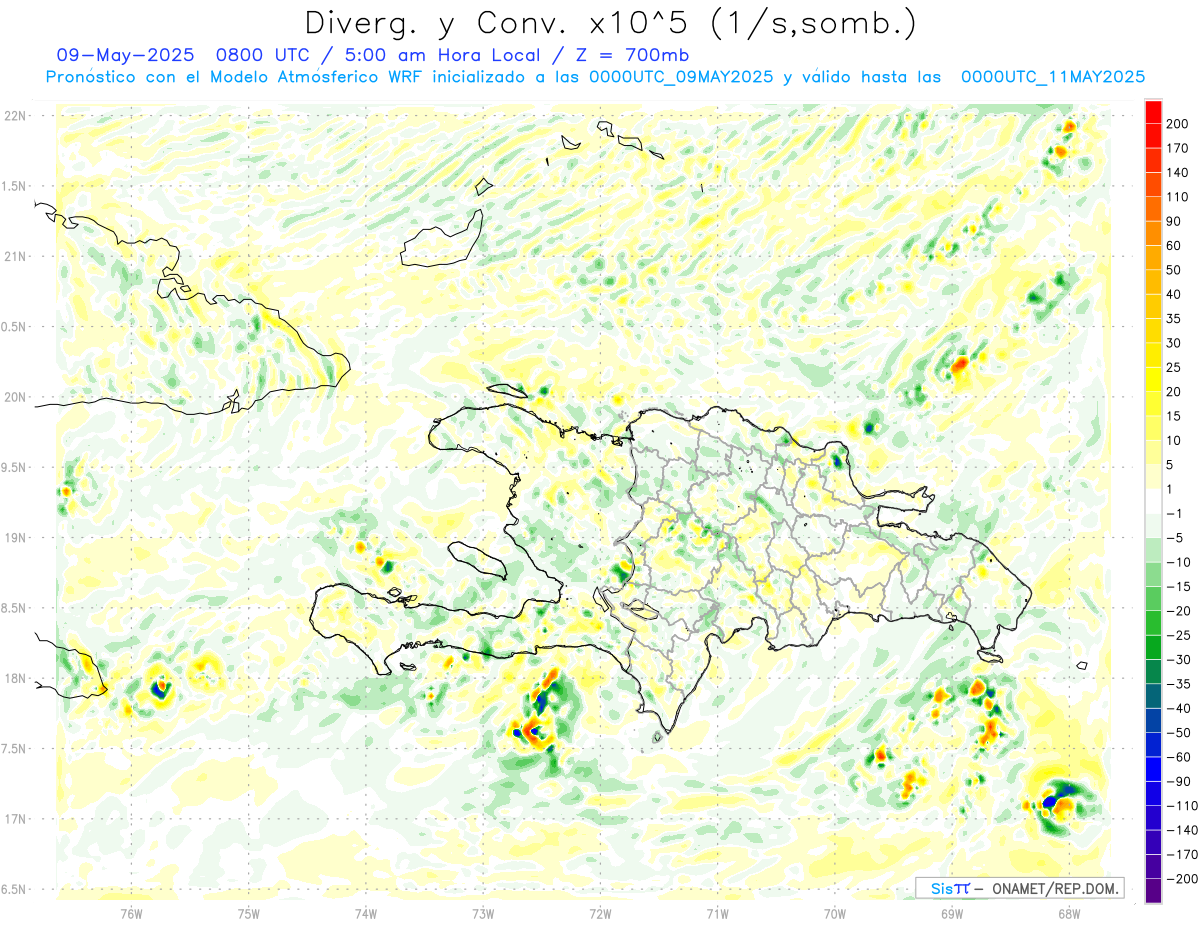Click the '7.5N' latitude label
Viewport: 1200px width, 927px height.
[x=15, y=749]
